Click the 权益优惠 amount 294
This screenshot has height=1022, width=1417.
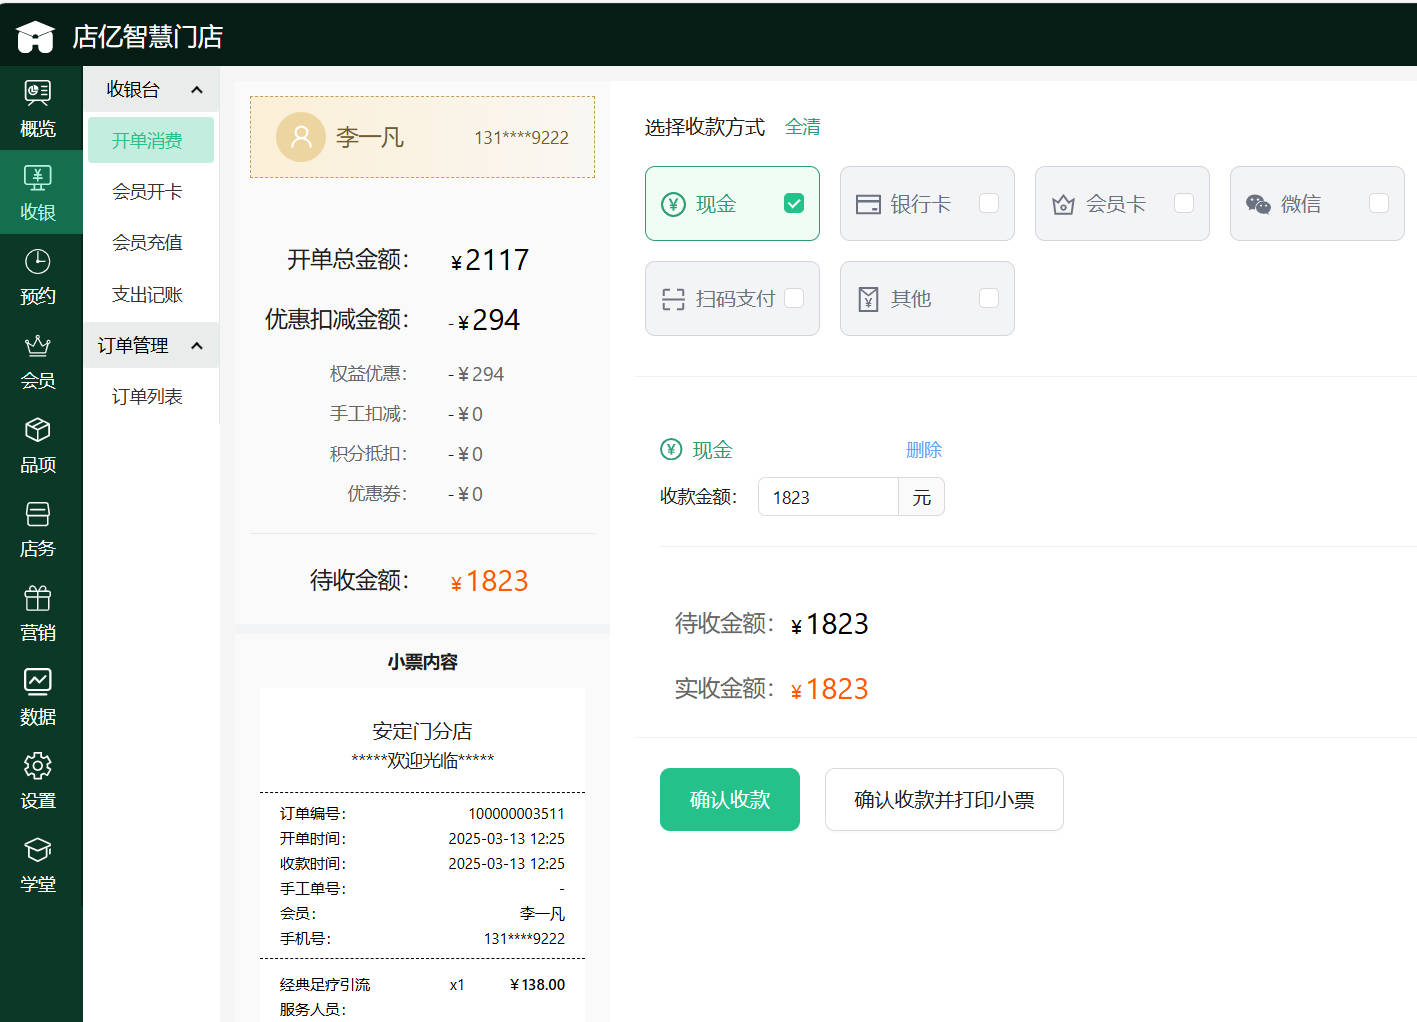[x=476, y=374]
